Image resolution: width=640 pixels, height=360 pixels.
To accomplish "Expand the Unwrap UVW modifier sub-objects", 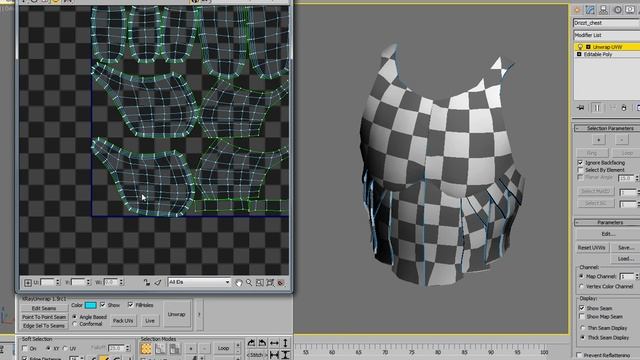I will [588, 47].
